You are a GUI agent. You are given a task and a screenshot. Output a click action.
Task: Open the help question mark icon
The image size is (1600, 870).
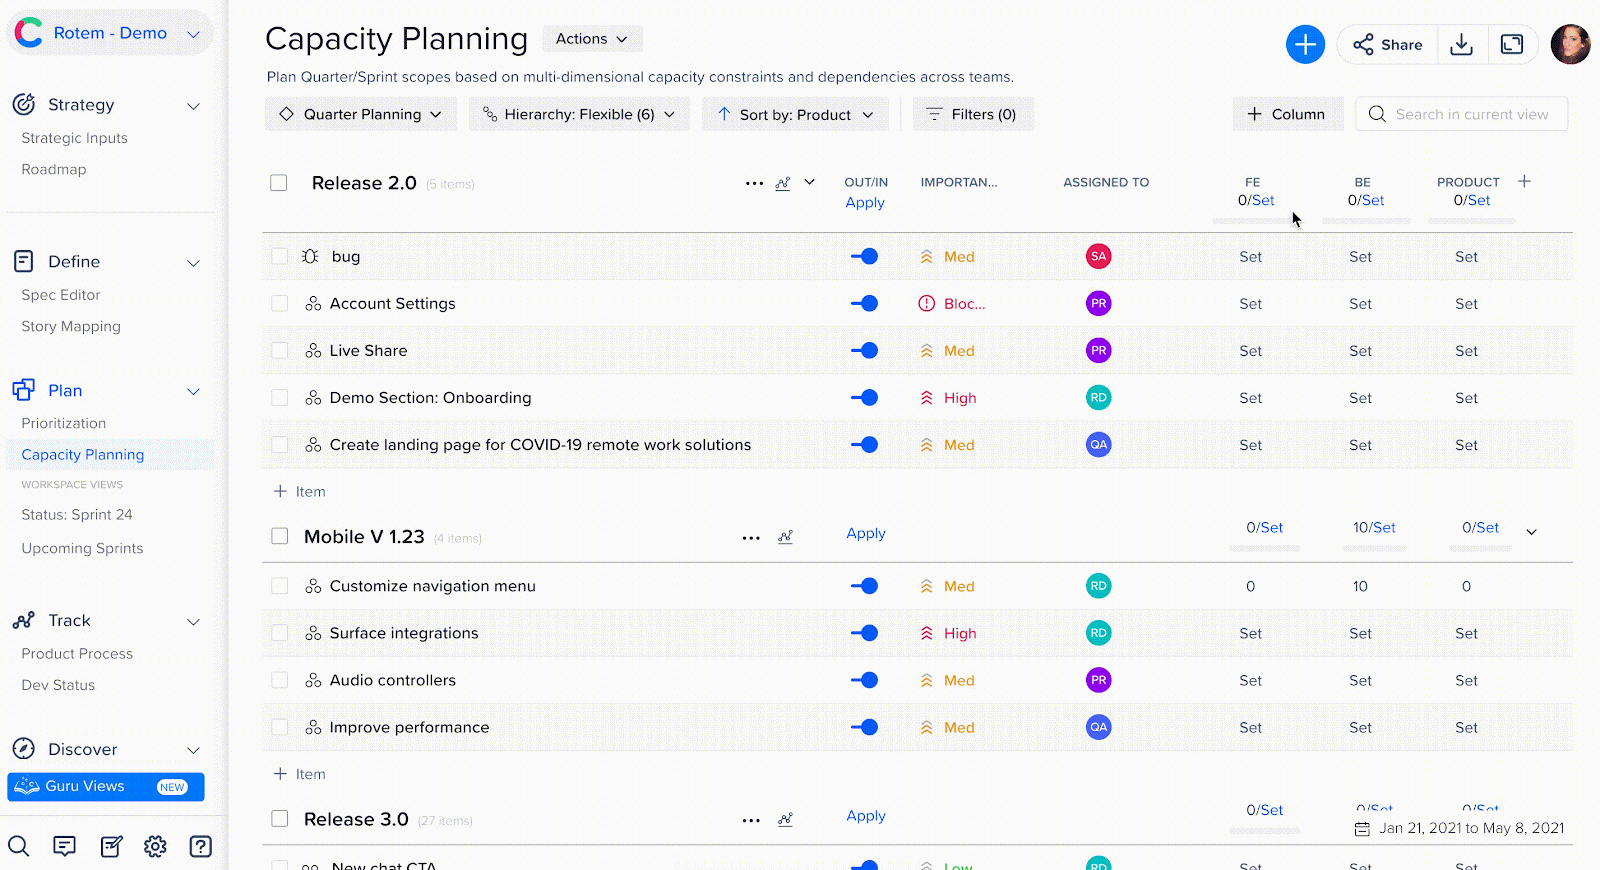[201, 847]
